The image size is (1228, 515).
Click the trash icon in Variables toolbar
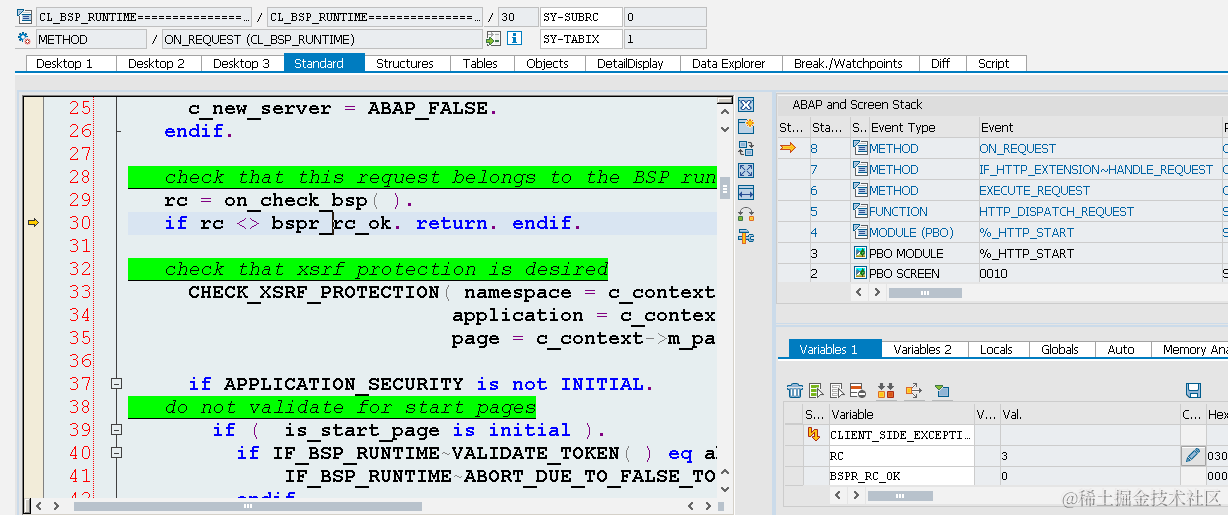(795, 390)
